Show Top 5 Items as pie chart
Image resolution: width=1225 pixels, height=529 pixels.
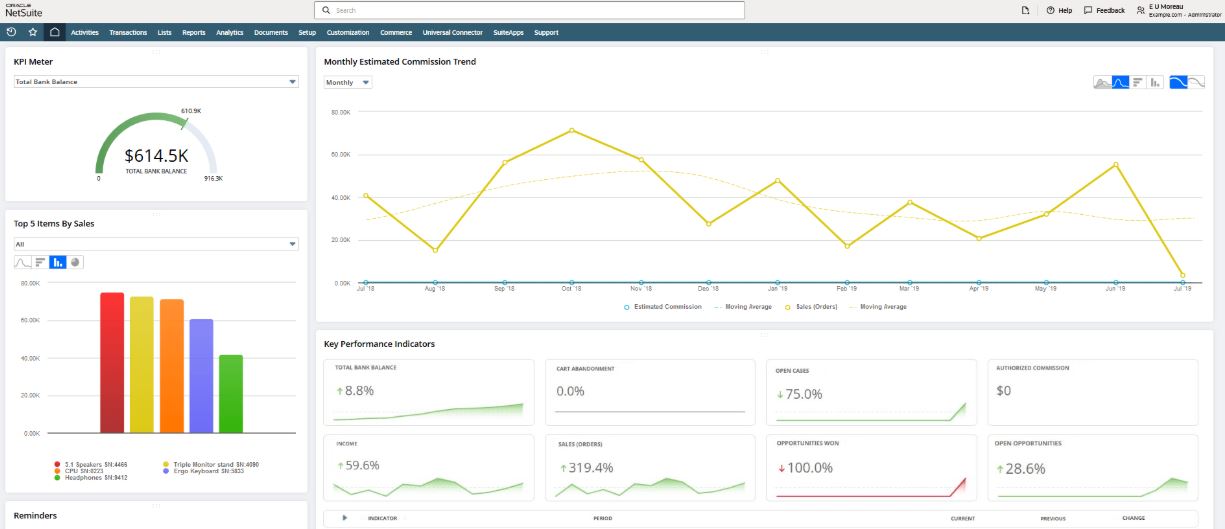(76, 262)
